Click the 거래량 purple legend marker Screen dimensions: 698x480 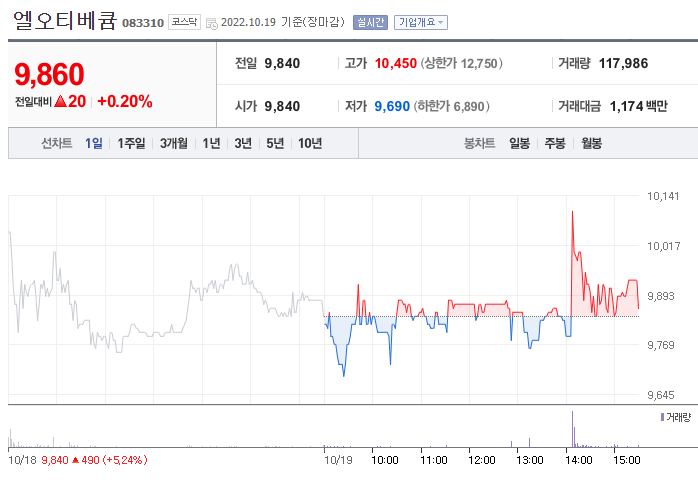(662, 417)
